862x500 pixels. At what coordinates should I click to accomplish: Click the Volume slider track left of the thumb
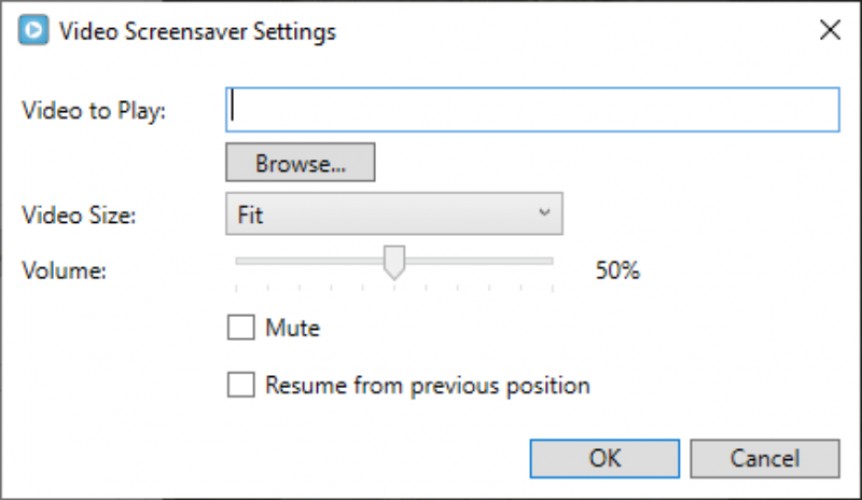point(310,261)
